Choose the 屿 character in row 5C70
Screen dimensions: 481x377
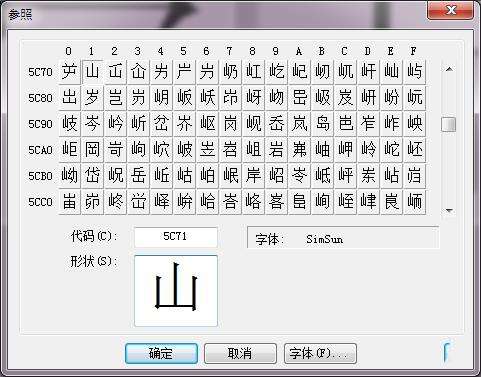tap(414, 72)
